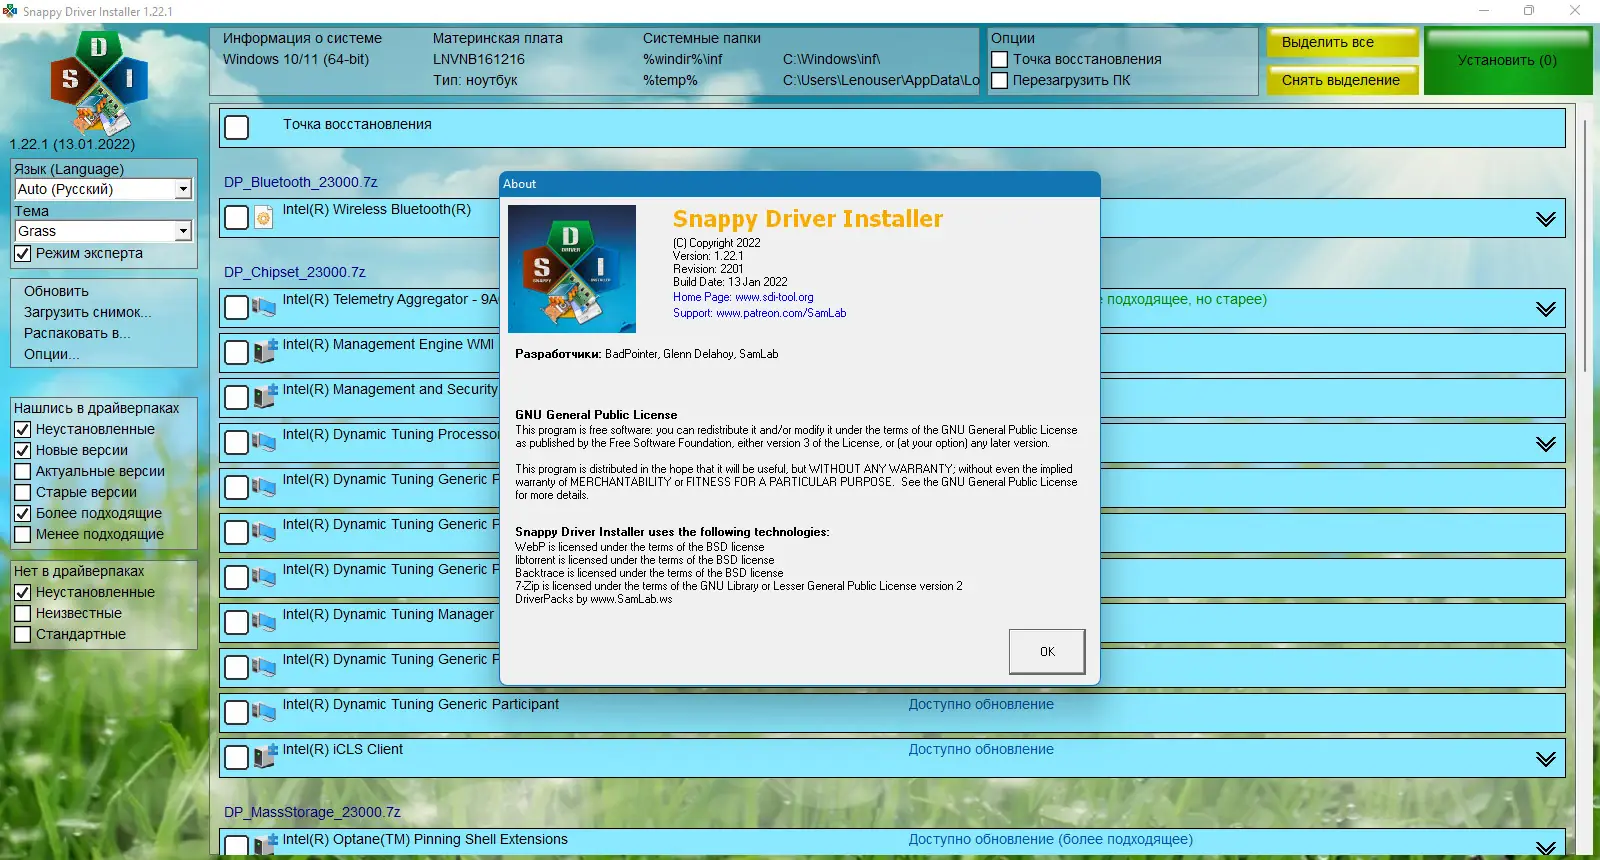Click Распаковать в... menu item
The height and width of the screenshot is (860, 1600).
tap(77, 333)
